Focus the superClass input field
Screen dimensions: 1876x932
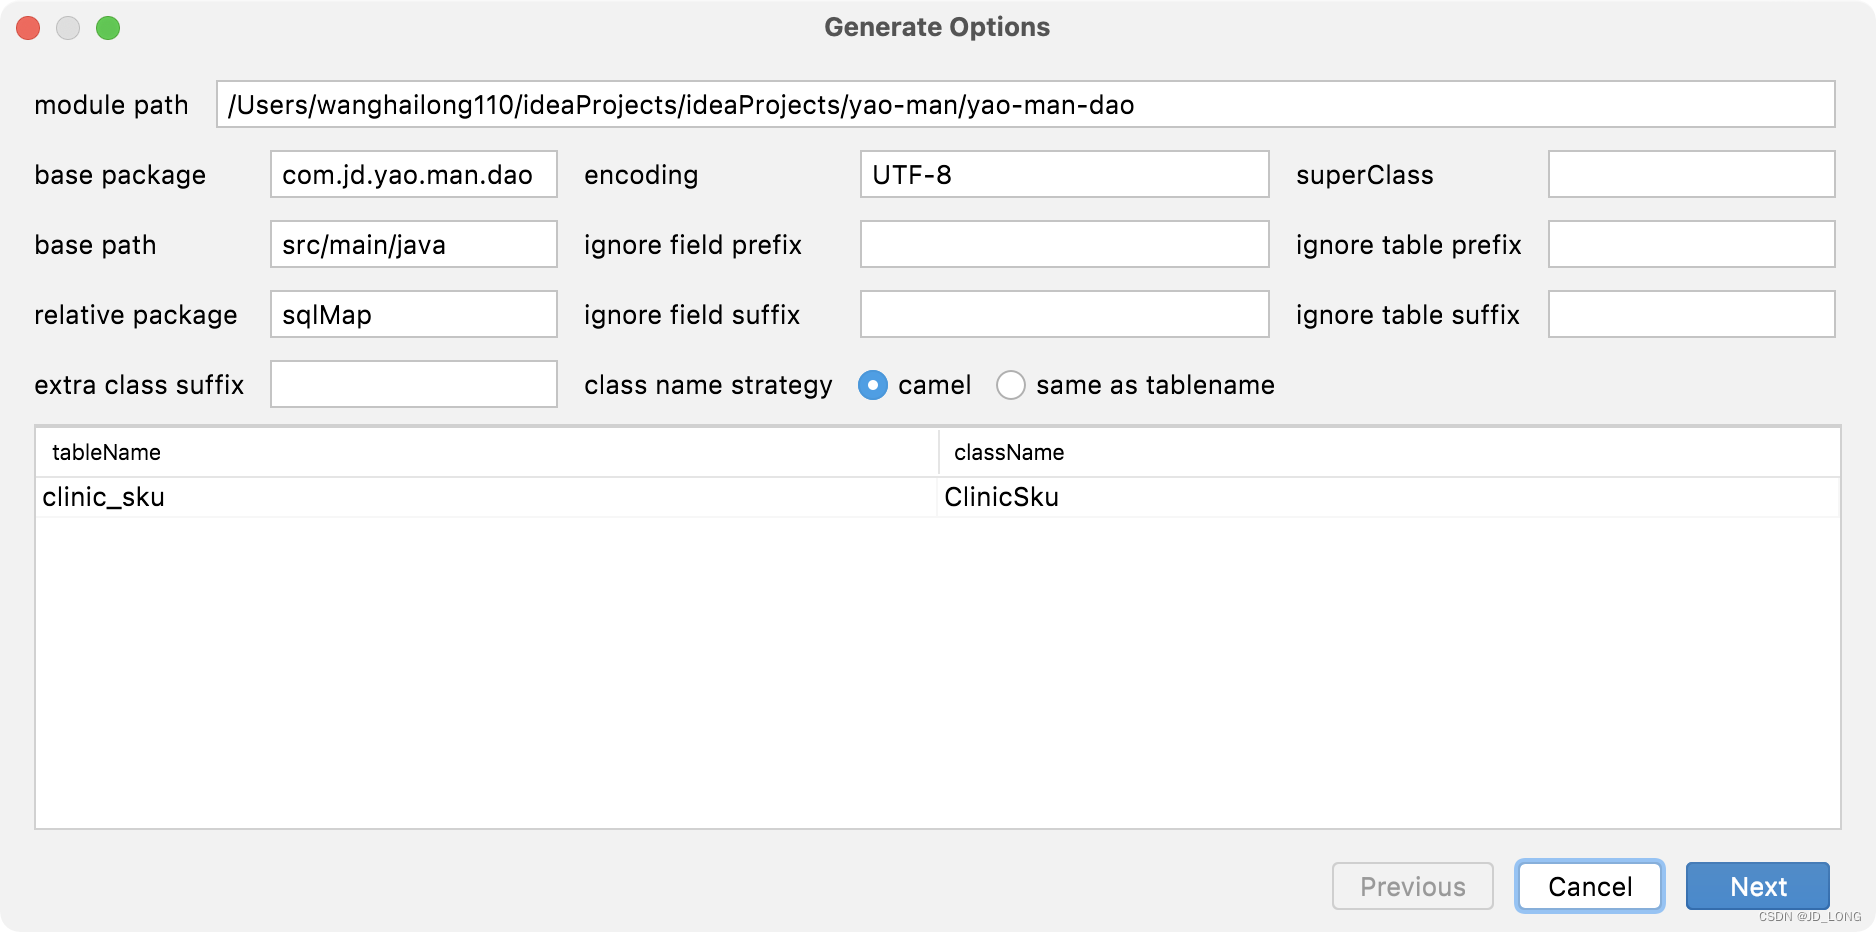[x=1692, y=174]
